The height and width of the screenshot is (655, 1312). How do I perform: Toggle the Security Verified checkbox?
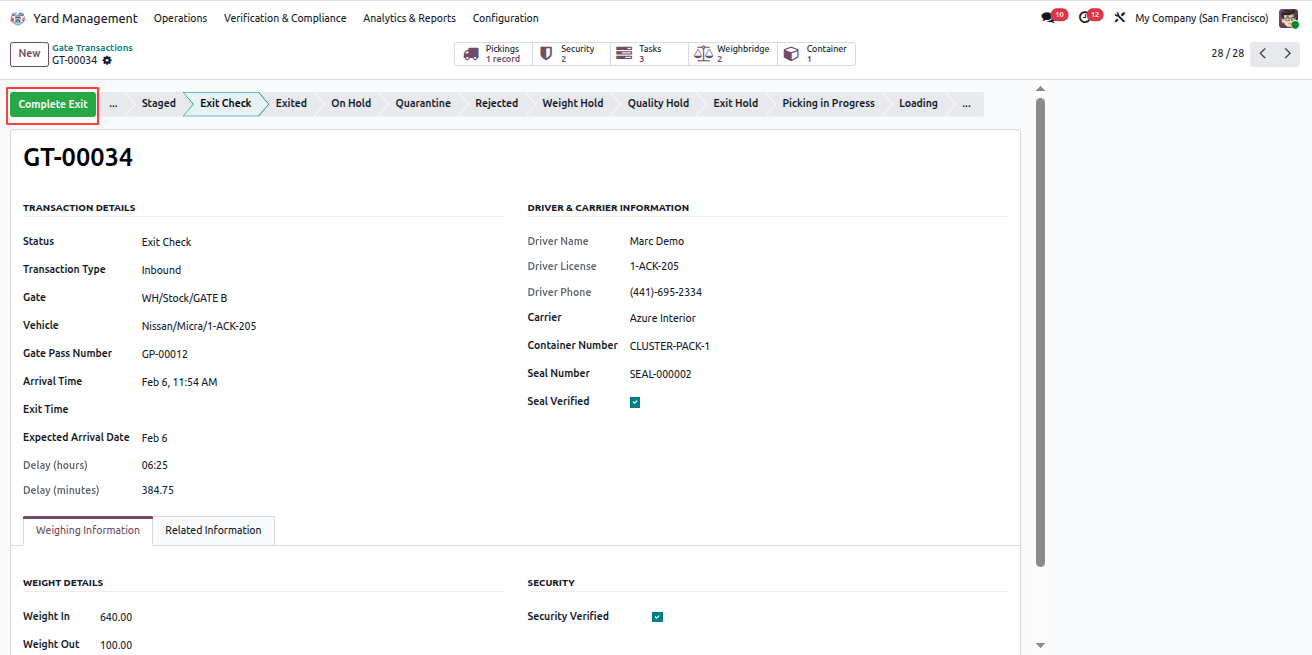(x=657, y=617)
